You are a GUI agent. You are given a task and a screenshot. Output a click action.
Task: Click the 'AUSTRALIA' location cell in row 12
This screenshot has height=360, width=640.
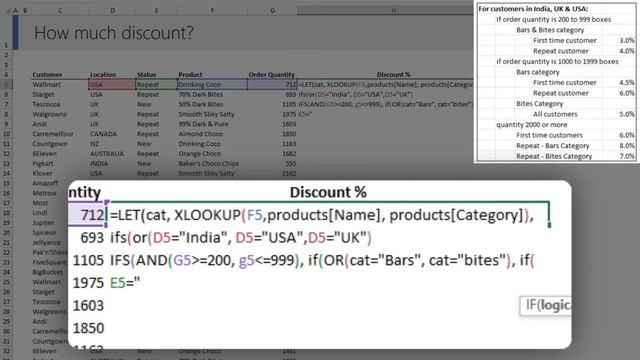point(107,154)
